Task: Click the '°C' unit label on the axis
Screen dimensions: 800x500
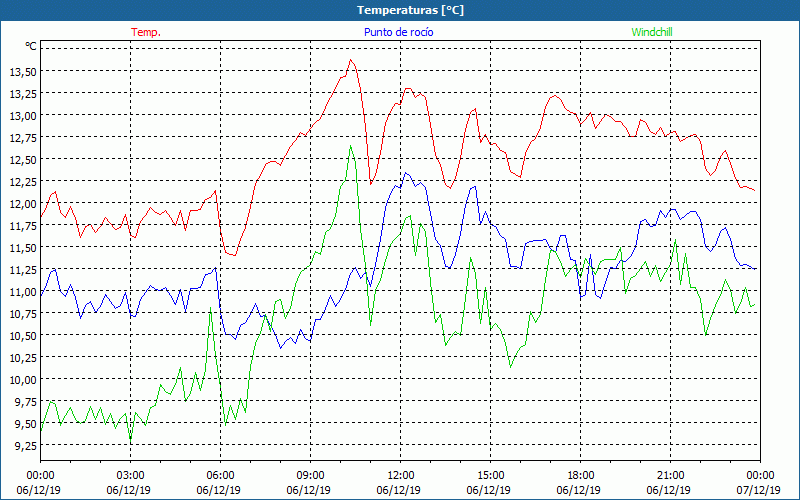Action: tap(31, 46)
